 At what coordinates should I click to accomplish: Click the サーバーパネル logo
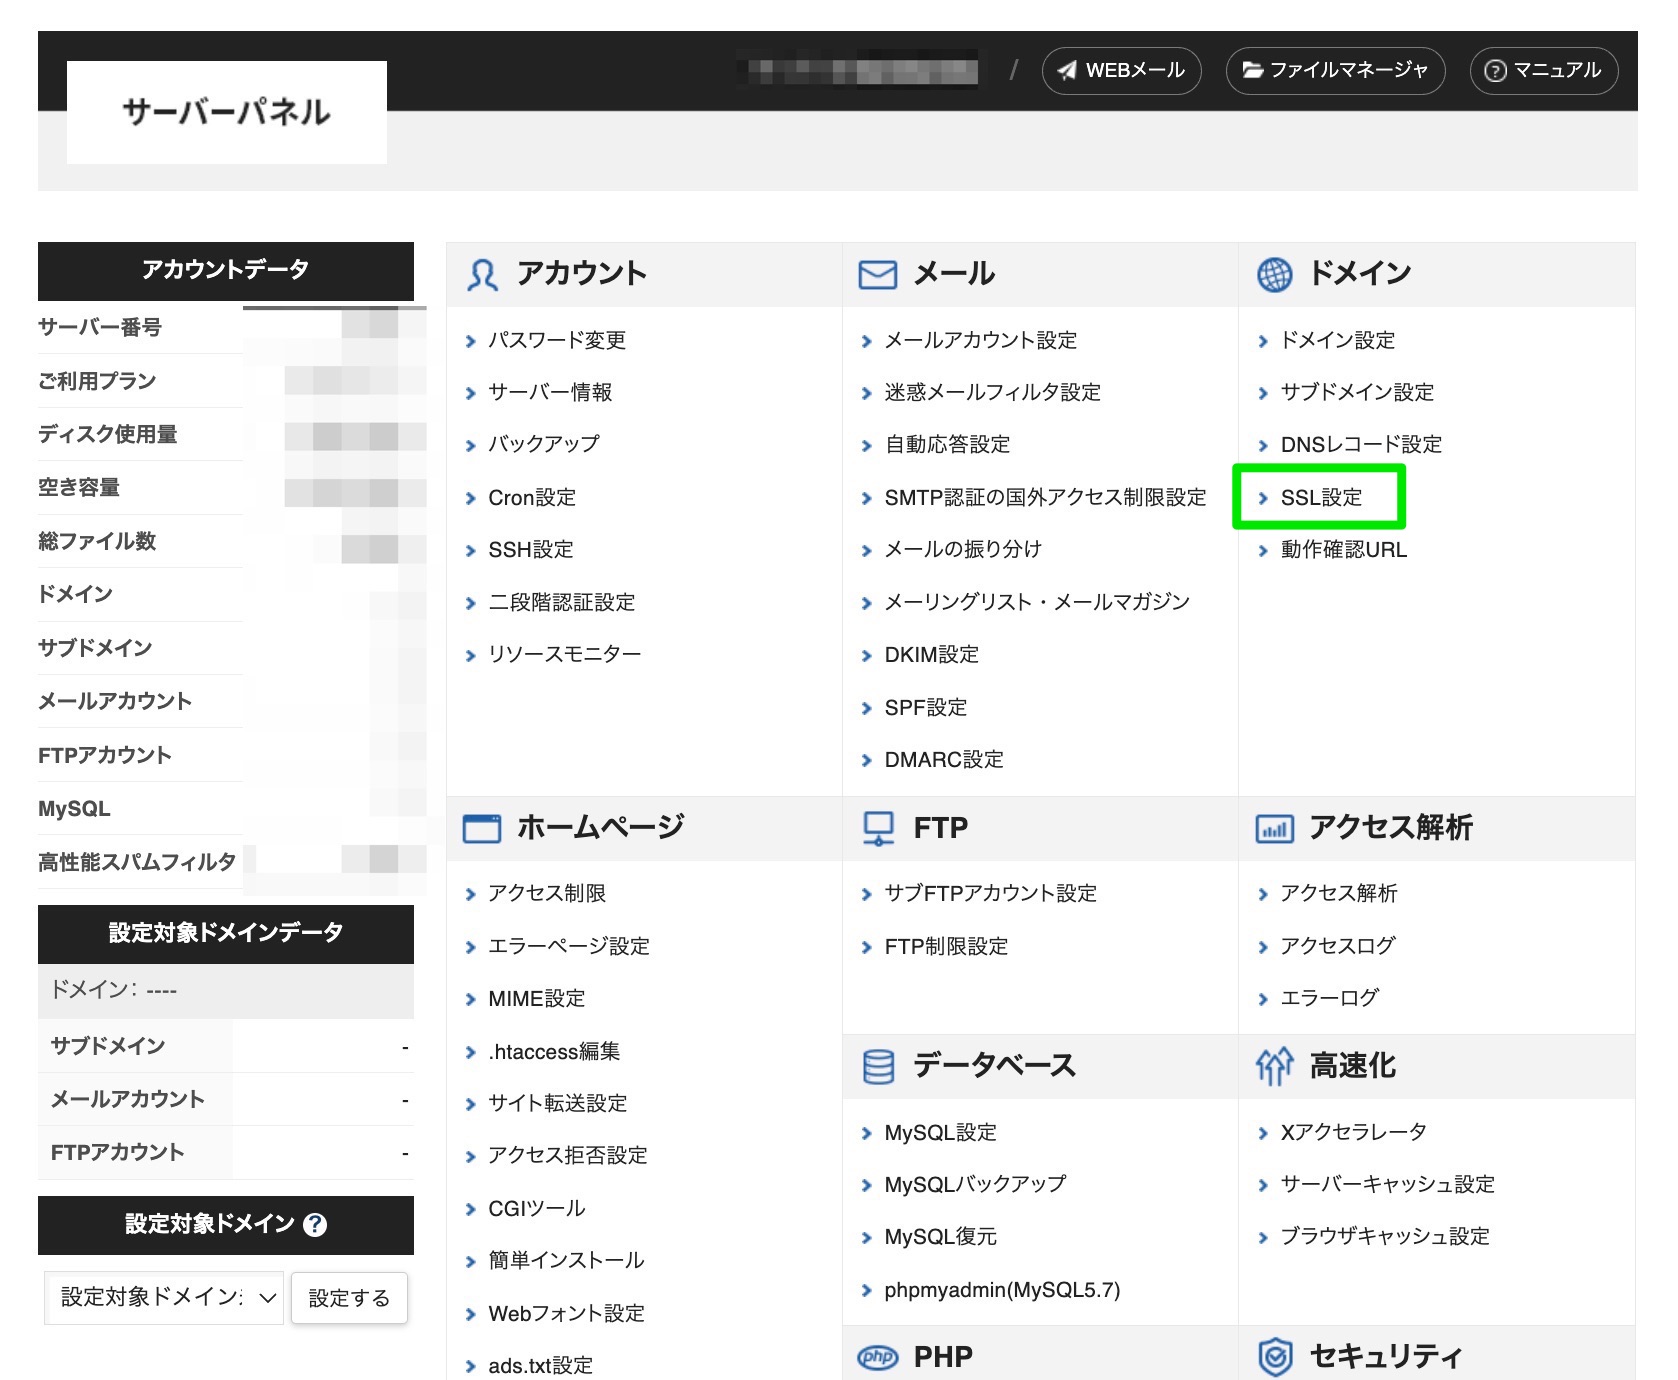click(227, 112)
